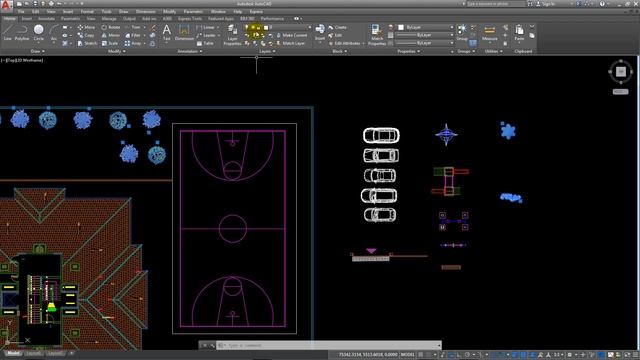Open the Dimension menu

point(145,11)
